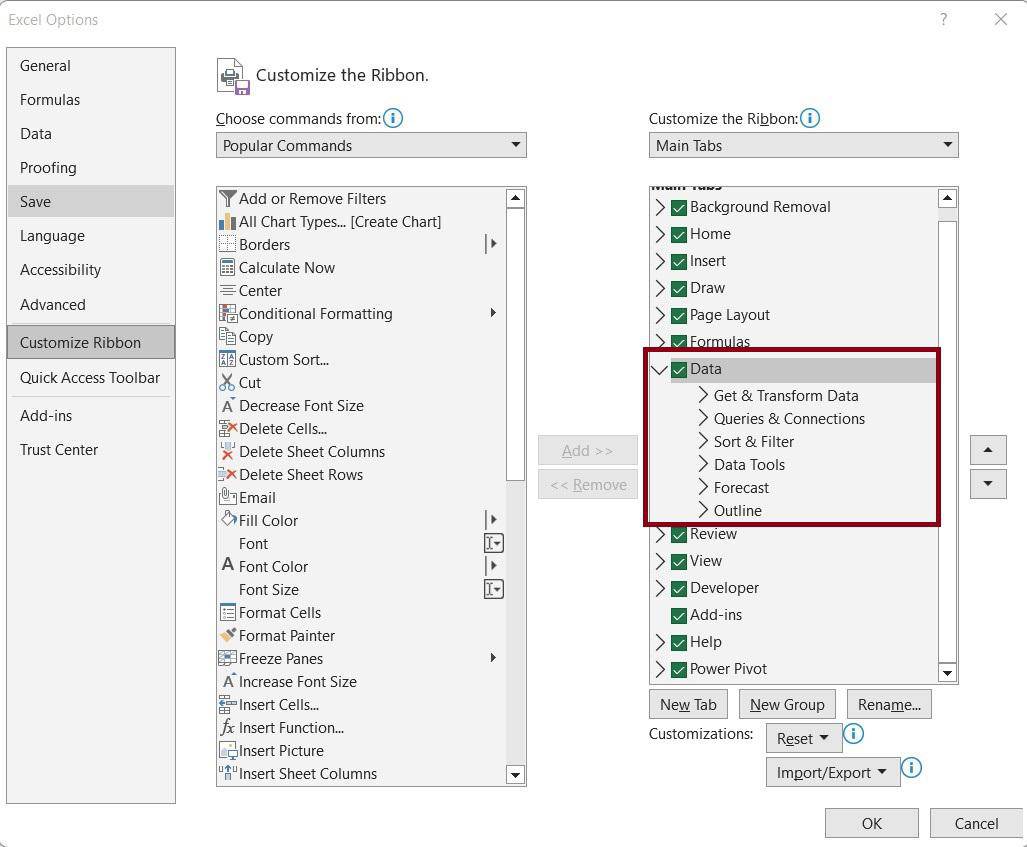Viewport: 1027px width, 847px height.
Task: Click the New Tab button
Action: [688, 704]
